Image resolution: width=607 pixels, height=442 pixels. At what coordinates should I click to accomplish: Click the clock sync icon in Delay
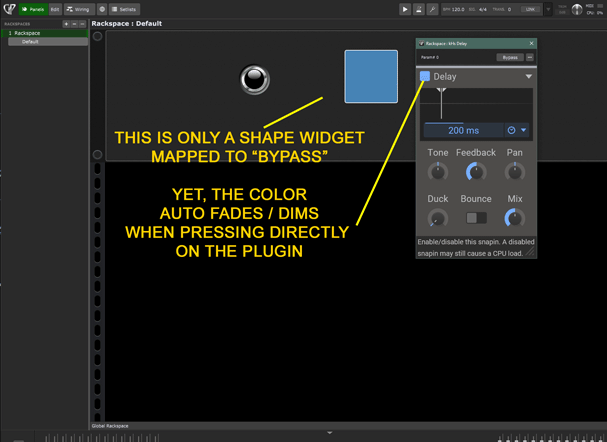tap(511, 130)
